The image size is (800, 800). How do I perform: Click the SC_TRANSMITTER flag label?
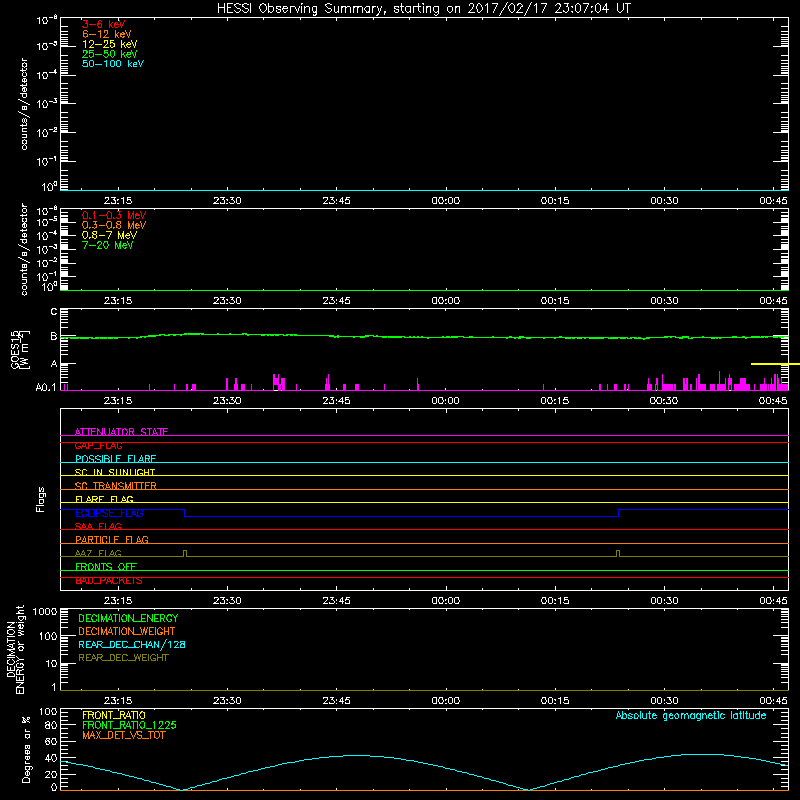click(116, 486)
